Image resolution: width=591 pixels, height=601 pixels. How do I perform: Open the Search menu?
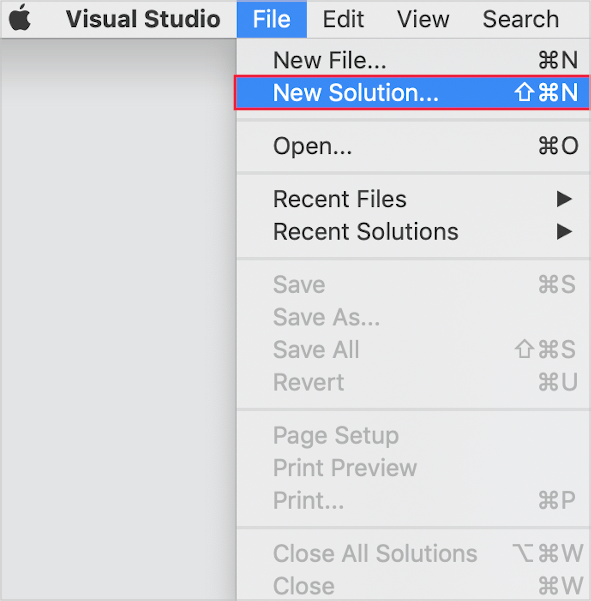(520, 19)
